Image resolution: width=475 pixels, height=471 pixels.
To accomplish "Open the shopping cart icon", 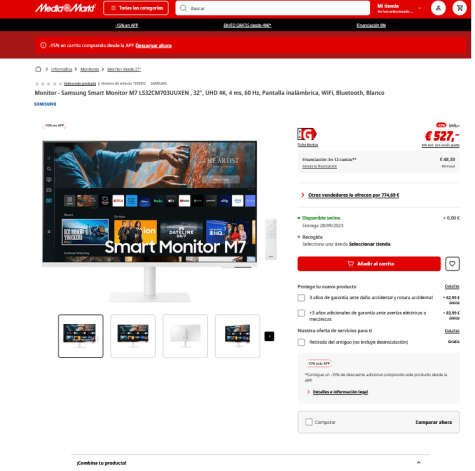I will pyautogui.click(x=460, y=8).
